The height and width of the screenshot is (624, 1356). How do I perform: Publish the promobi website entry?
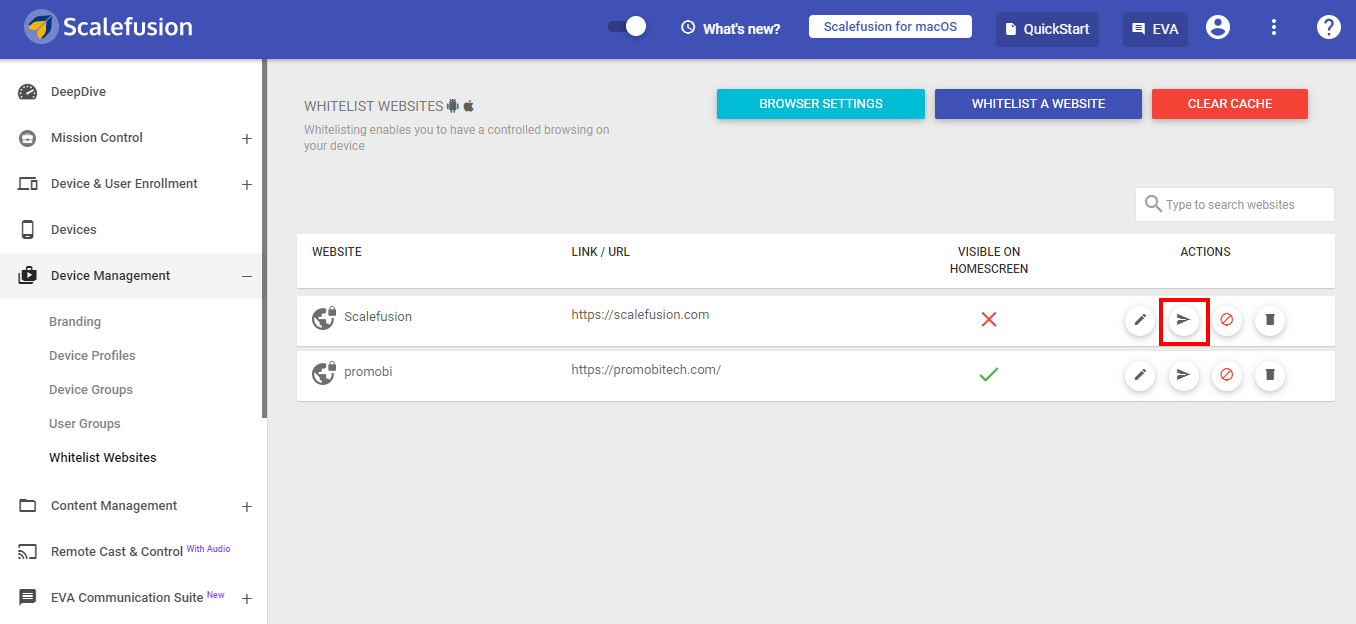[1184, 375]
